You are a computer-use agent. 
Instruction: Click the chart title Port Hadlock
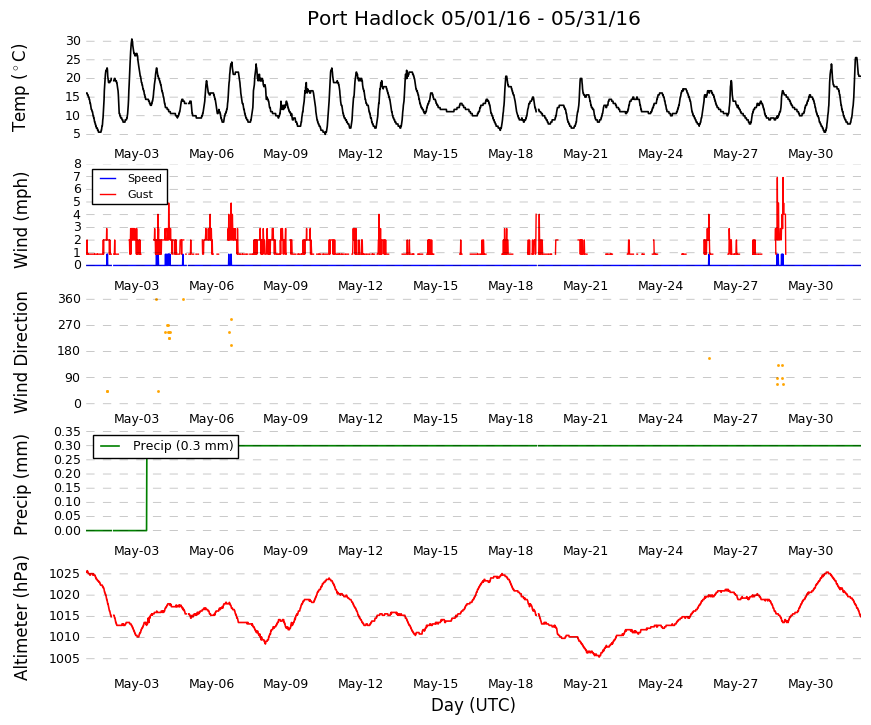pyautogui.click(x=473, y=18)
